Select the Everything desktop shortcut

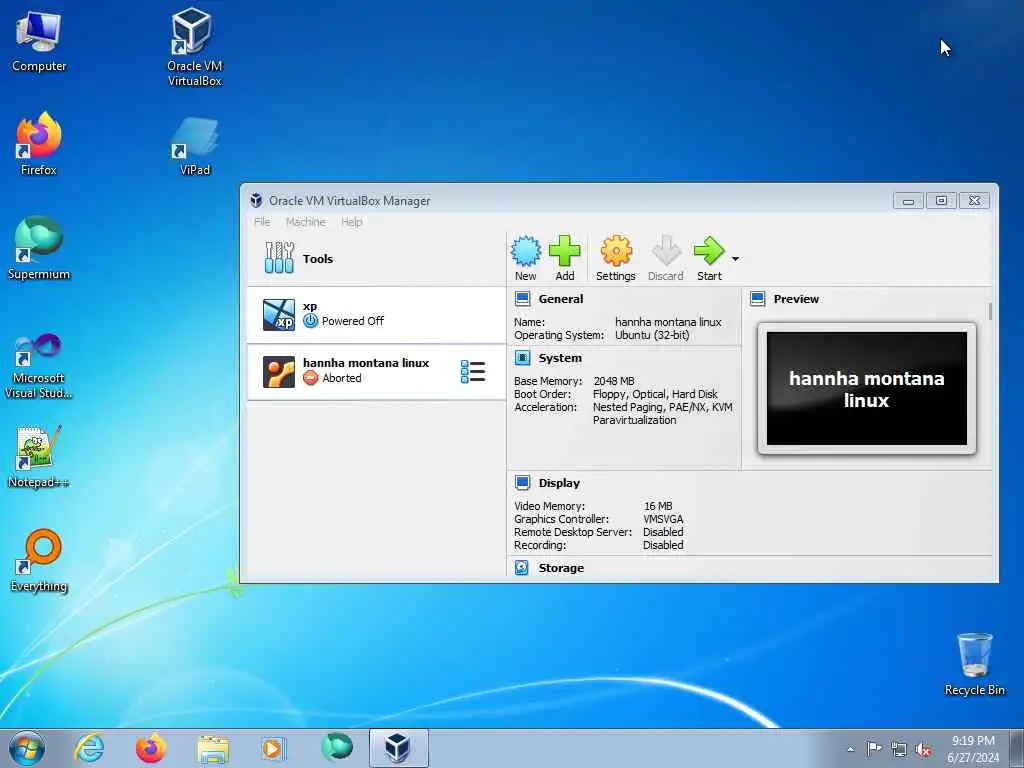pyautogui.click(x=39, y=560)
